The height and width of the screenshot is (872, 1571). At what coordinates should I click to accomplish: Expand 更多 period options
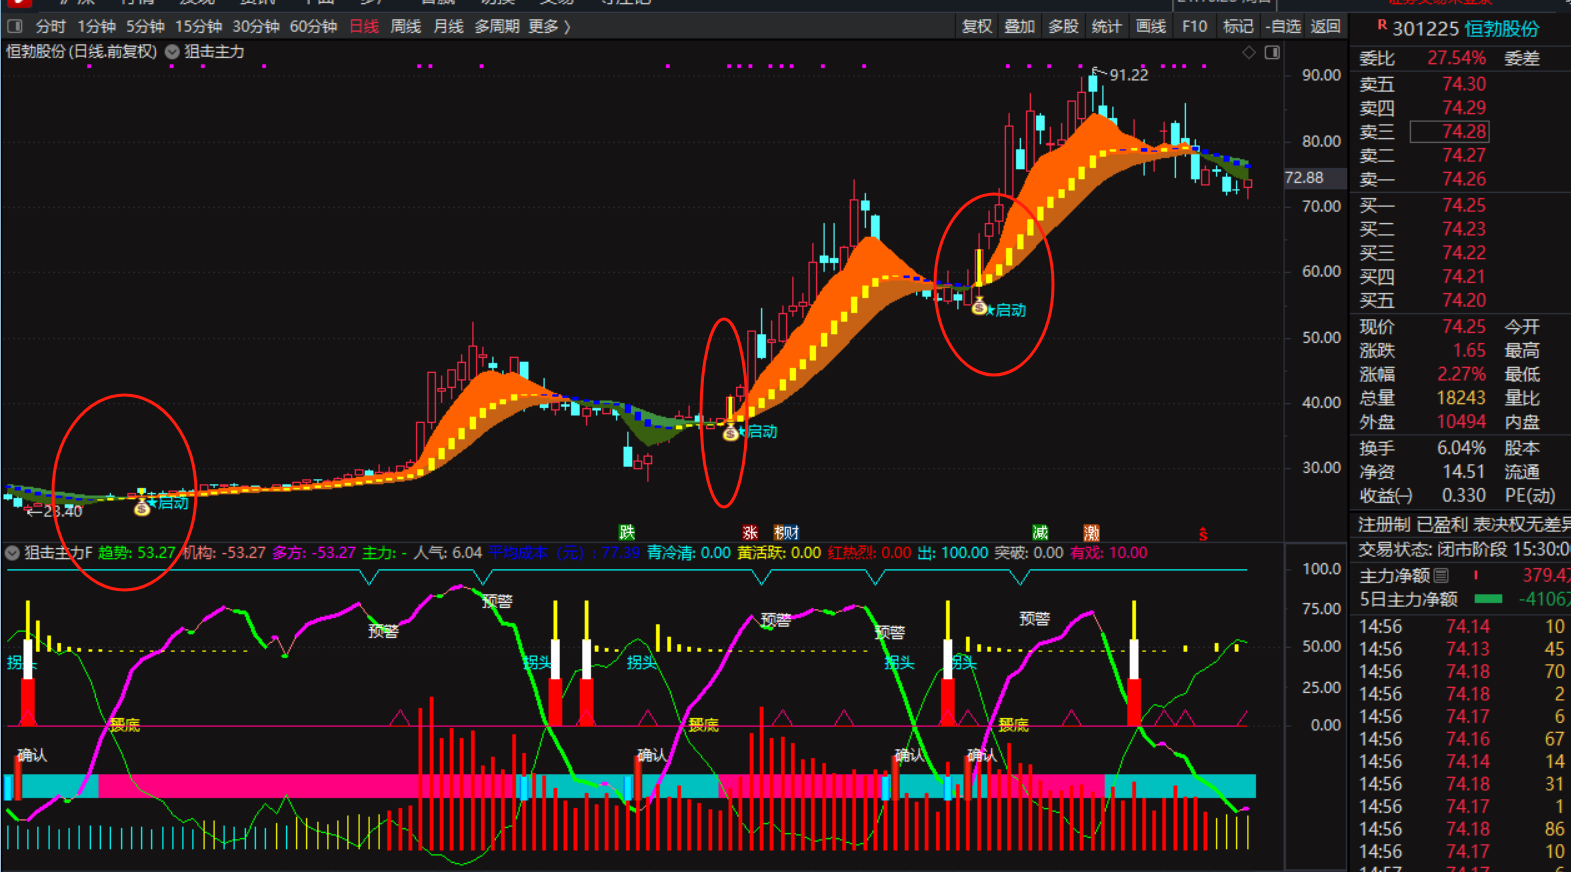[x=549, y=26]
